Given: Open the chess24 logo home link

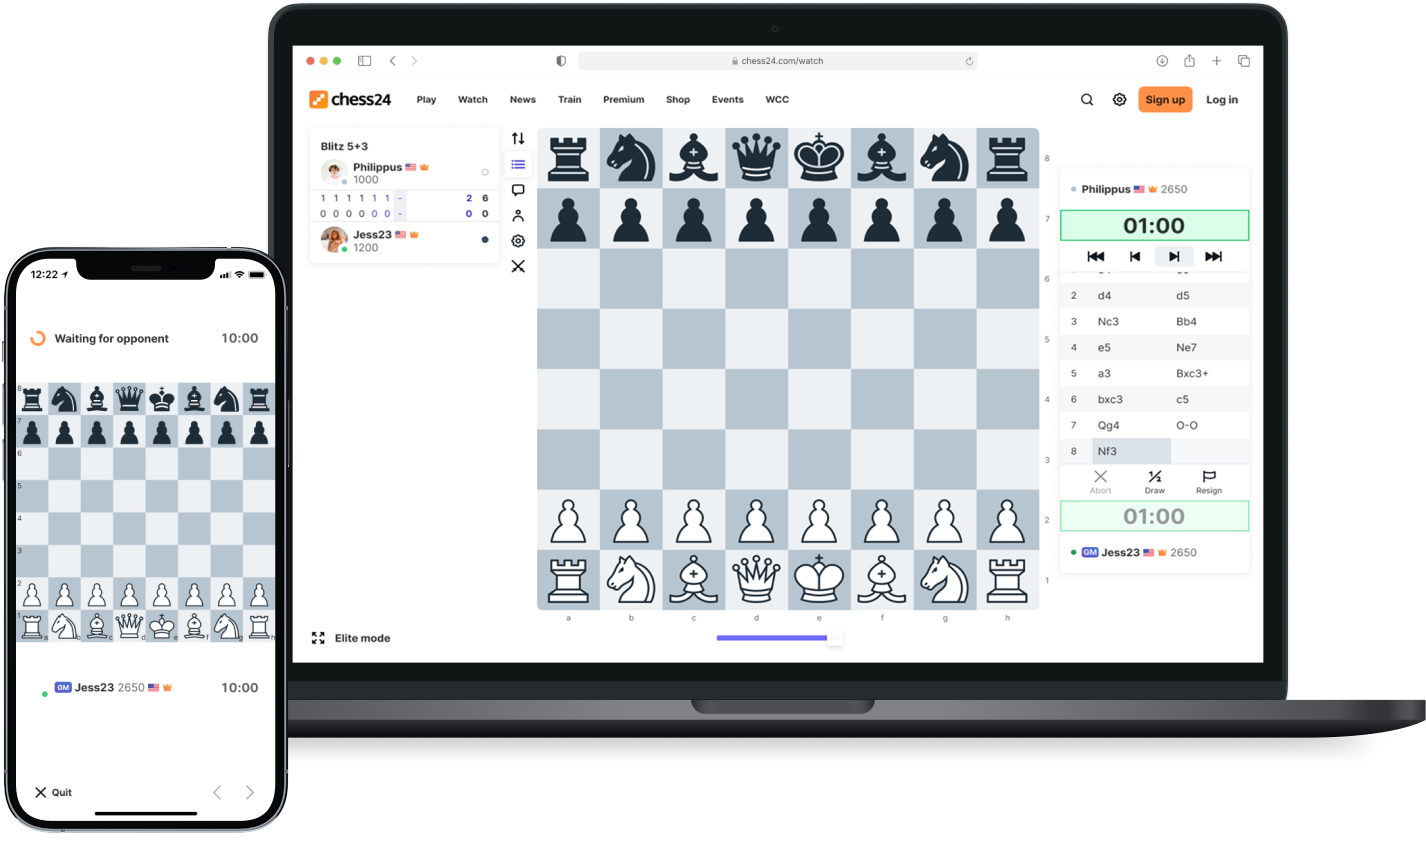Looking at the screenshot, I should [350, 99].
